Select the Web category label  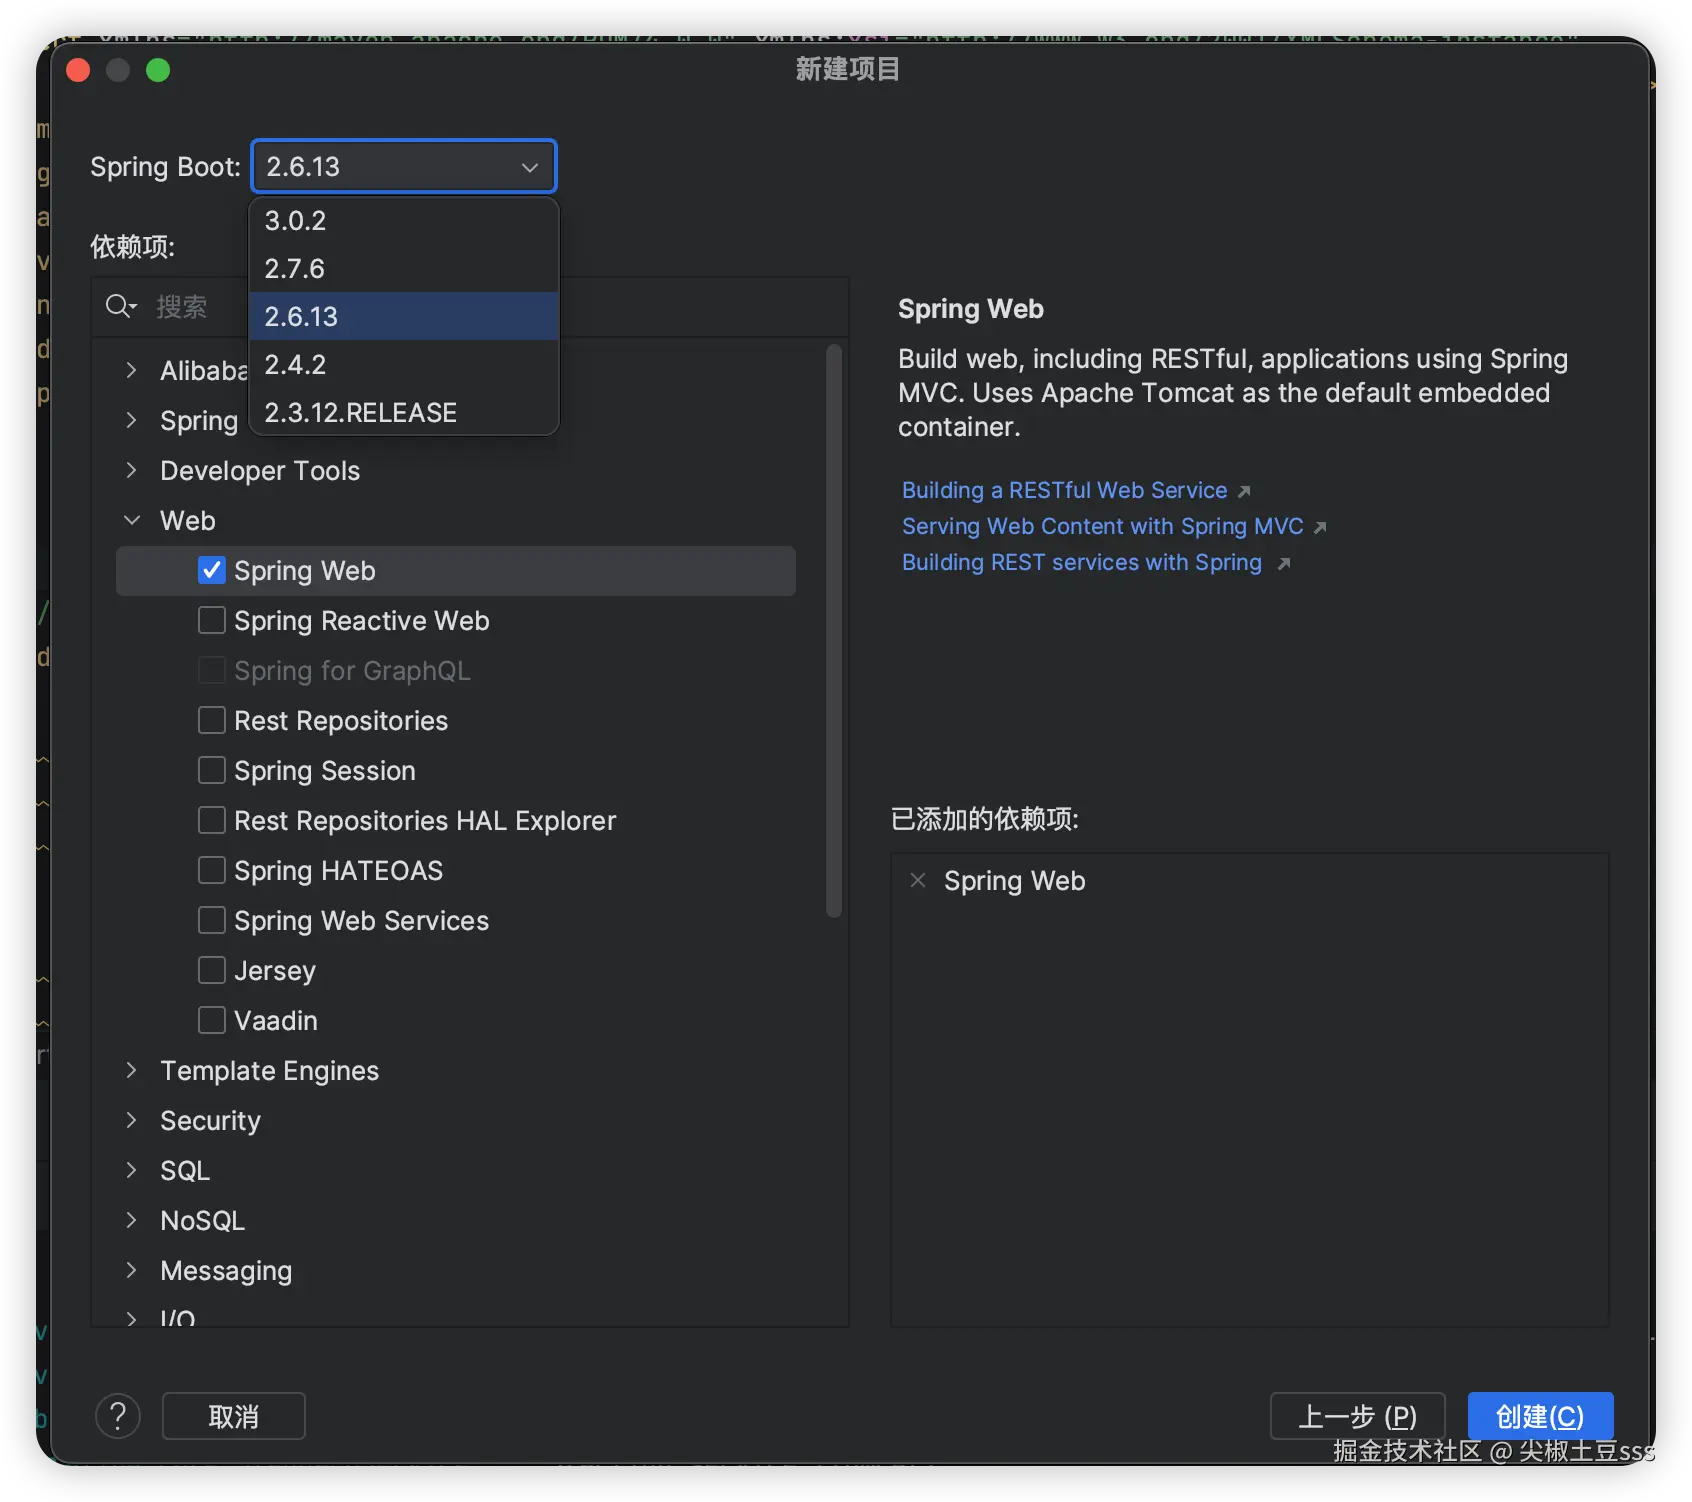188,520
